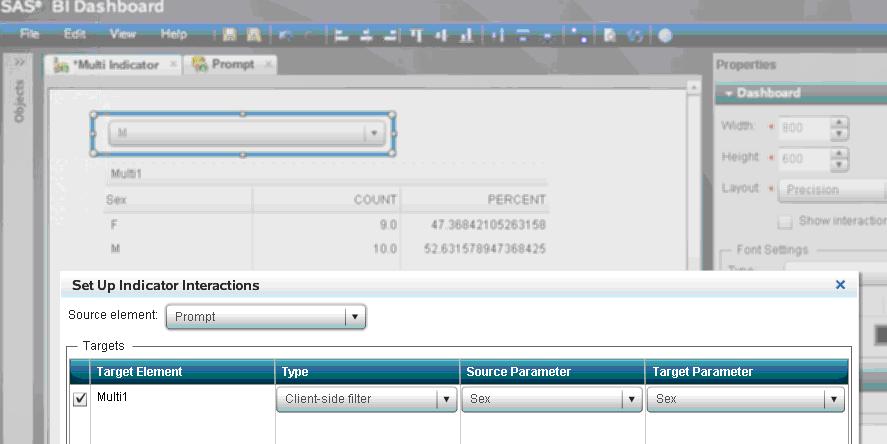
Task: Decrease the Width value with stepper
Action: pyautogui.click(x=839, y=135)
